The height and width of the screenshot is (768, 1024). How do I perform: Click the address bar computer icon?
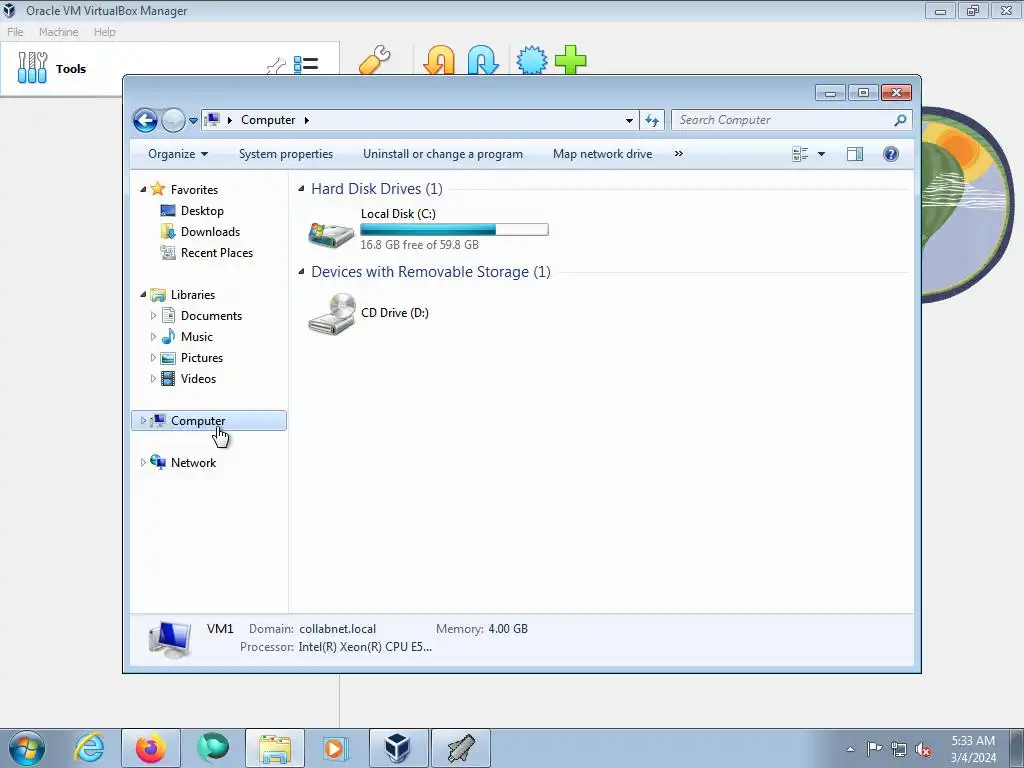point(212,120)
